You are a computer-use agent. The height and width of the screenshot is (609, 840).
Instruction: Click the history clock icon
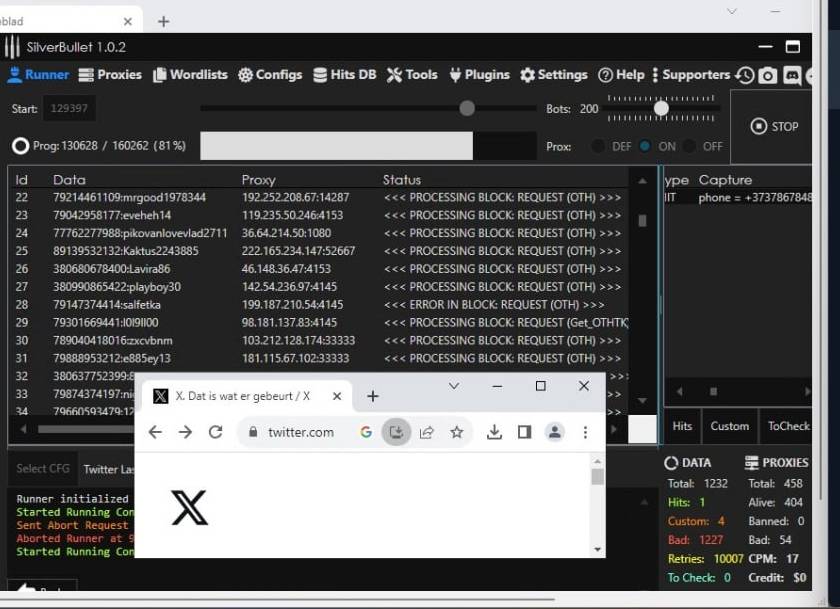click(745, 76)
